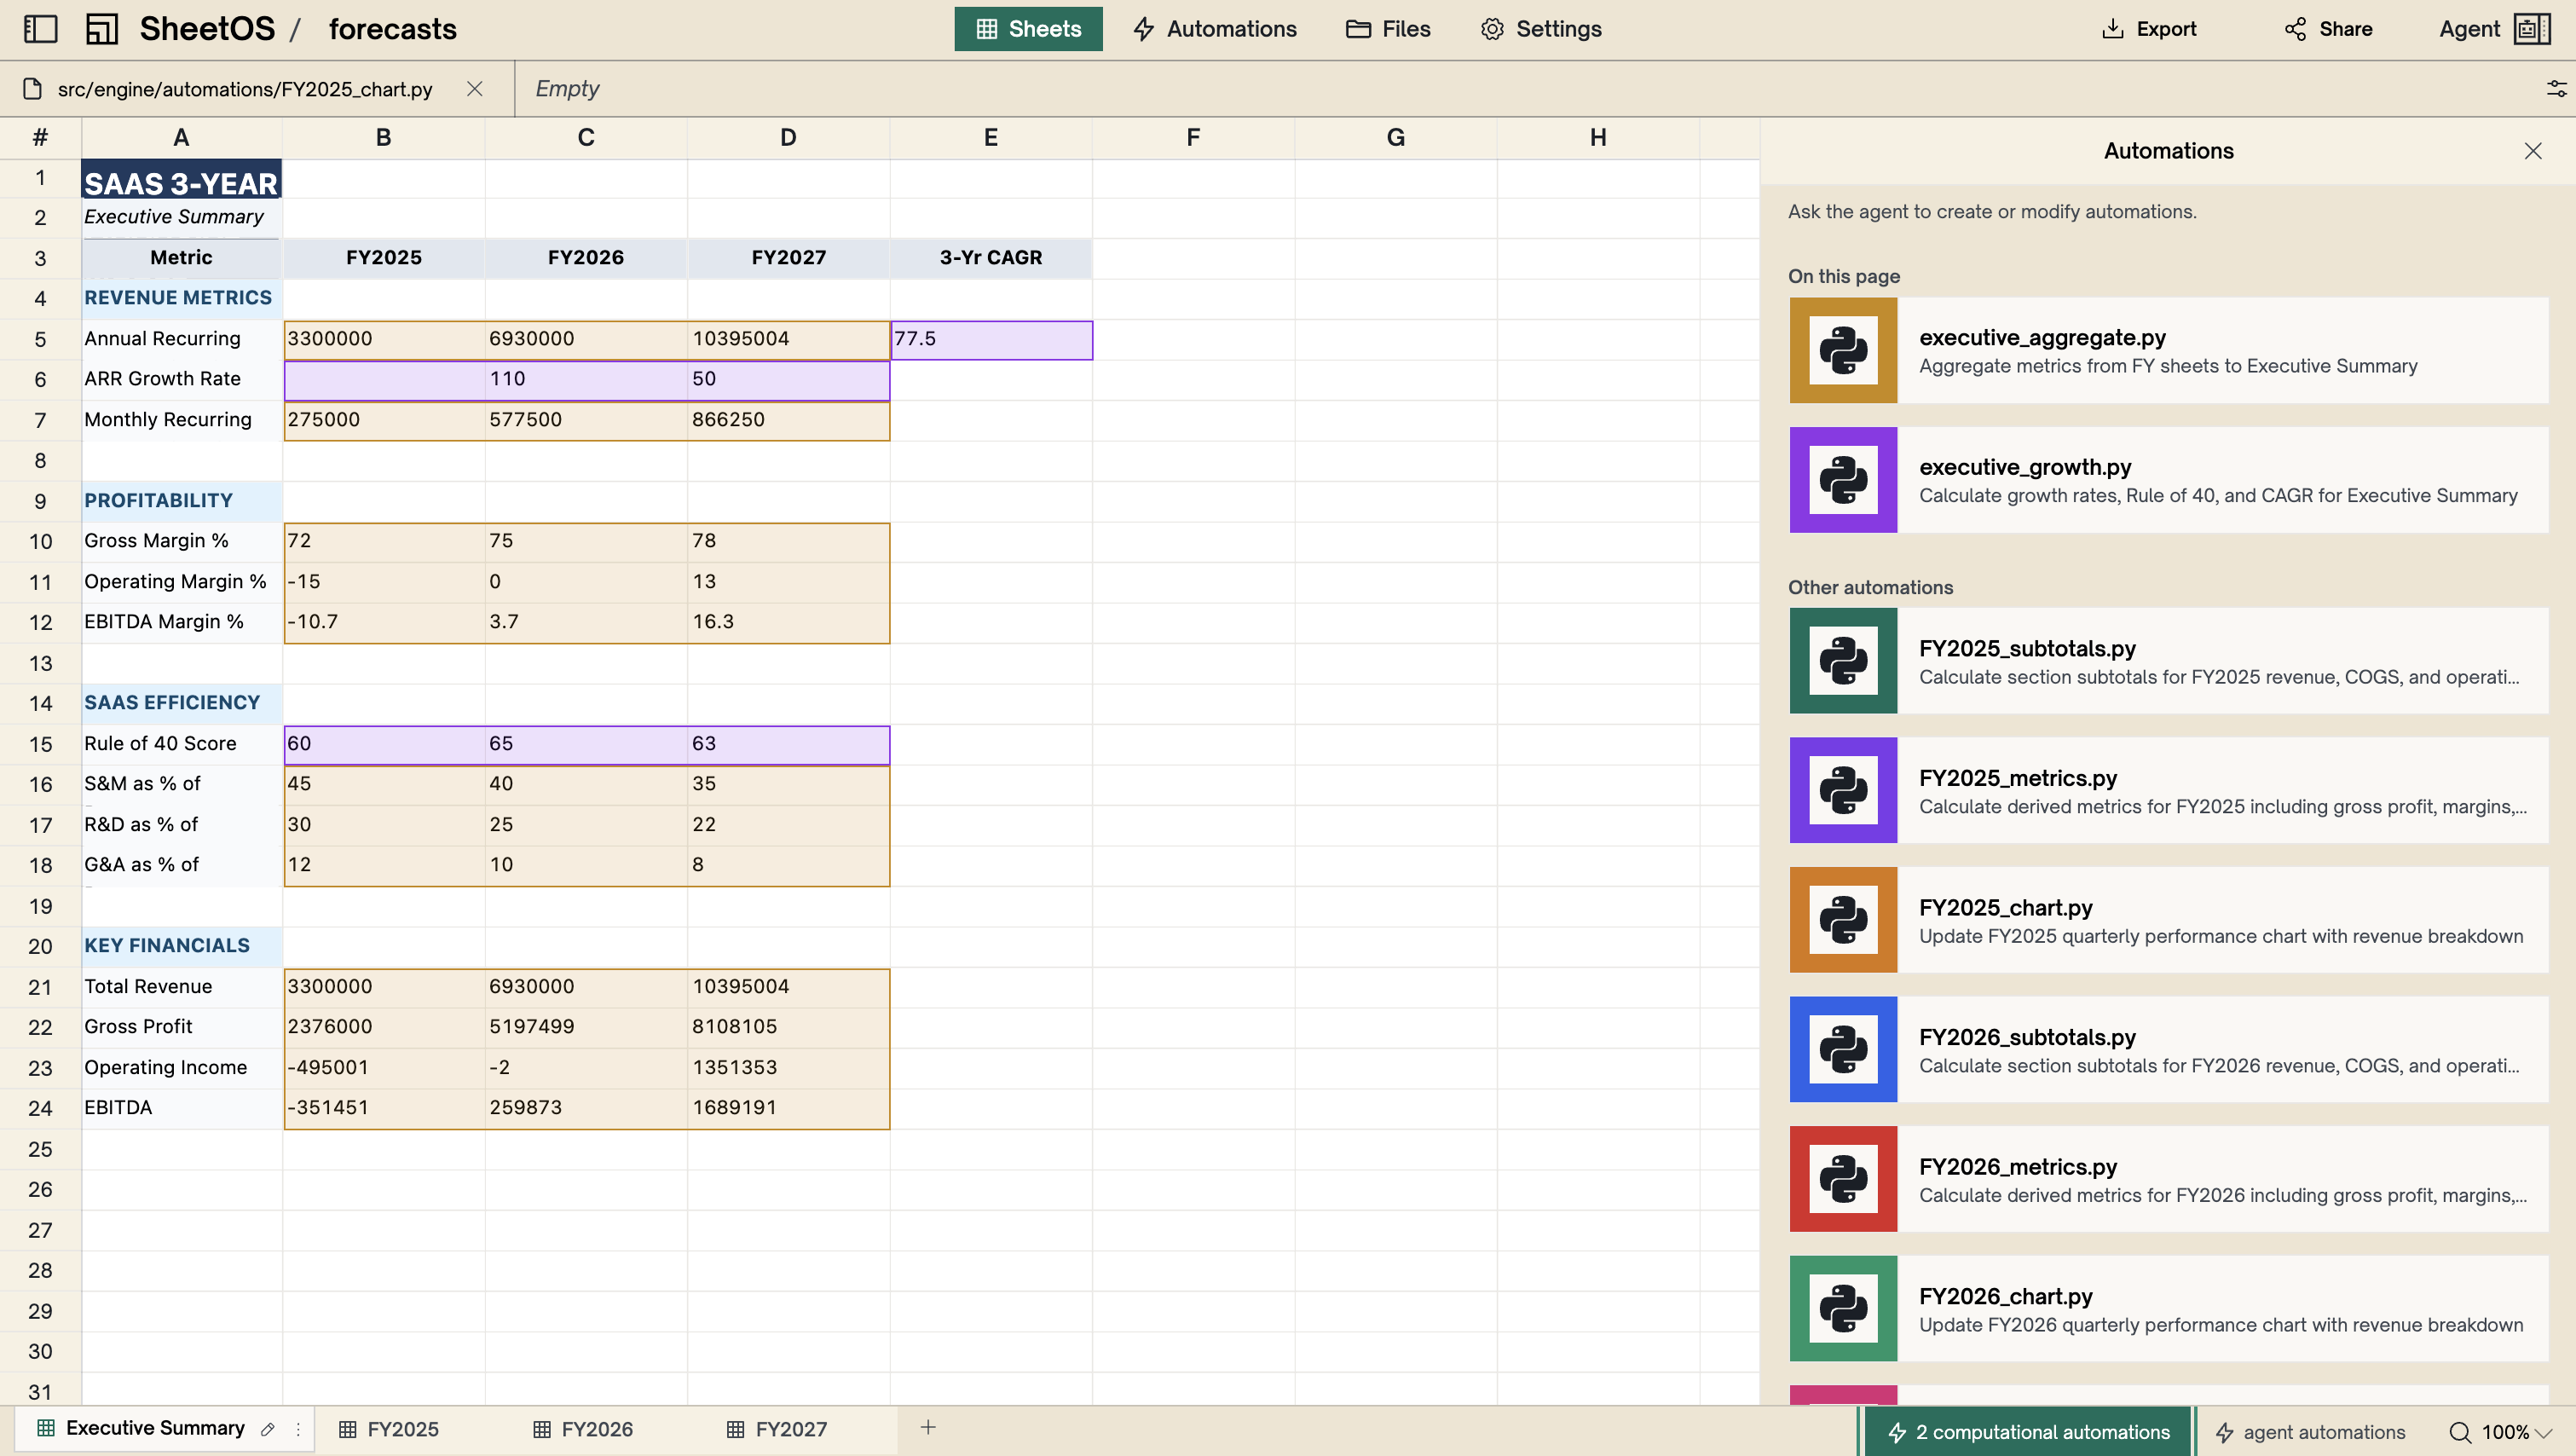Open the executive_aggregate.py python icon
Viewport: 2576px width, 1456px height.
pos(1842,350)
